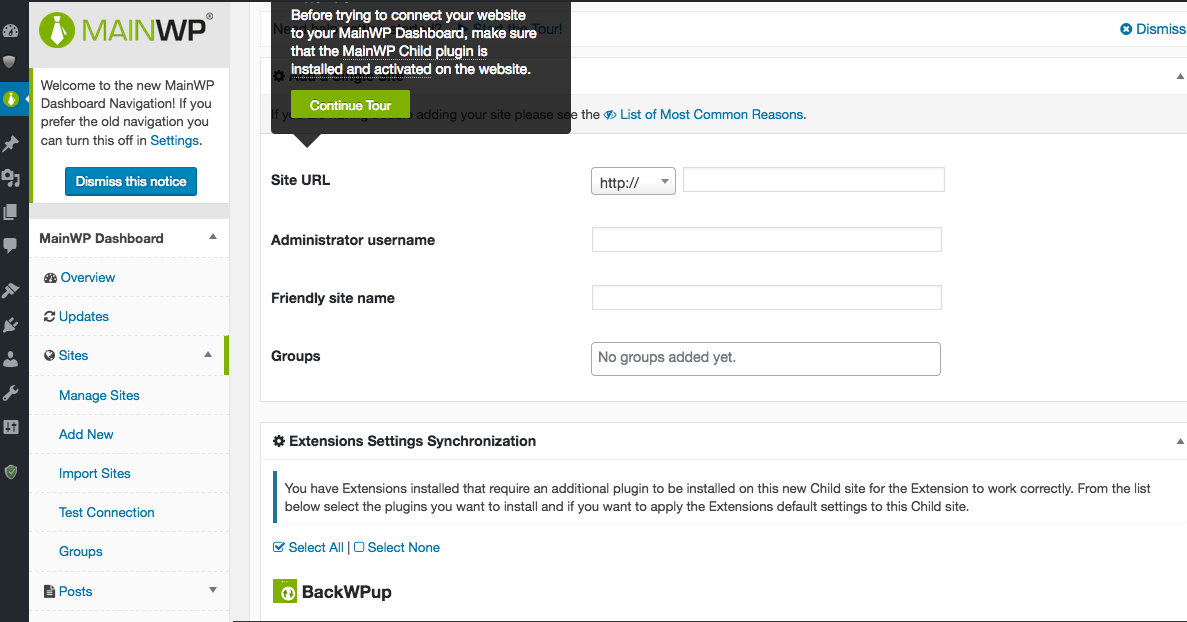This screenshot has height=622, width=1187.
Task: Open the Media icon in admin sidebar
Action: click(x=11, y=178)
